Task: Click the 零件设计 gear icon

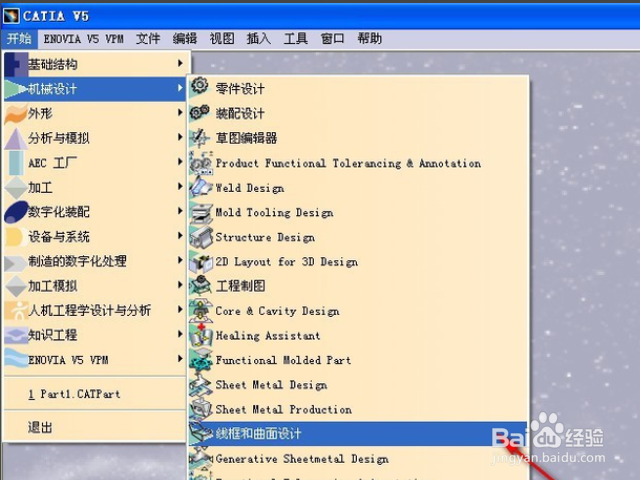Action: 200,86
